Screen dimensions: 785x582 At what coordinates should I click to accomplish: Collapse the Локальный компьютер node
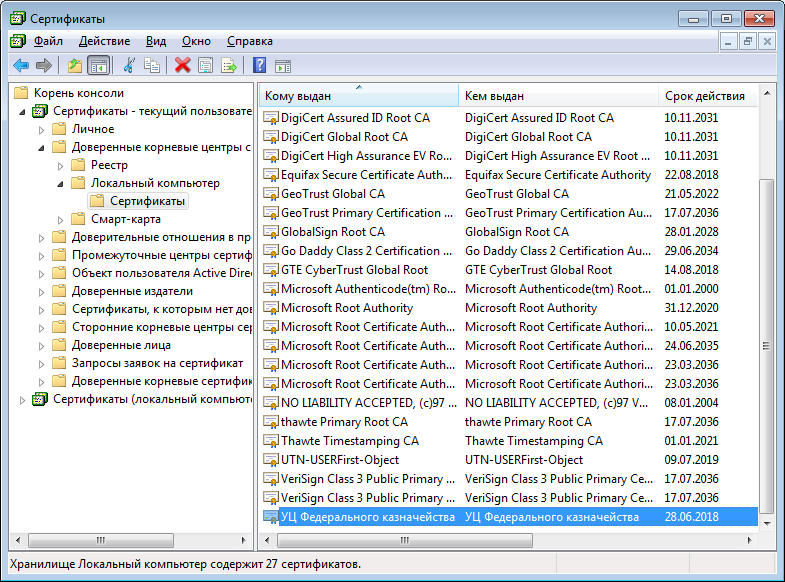click(x=60, y=184)
